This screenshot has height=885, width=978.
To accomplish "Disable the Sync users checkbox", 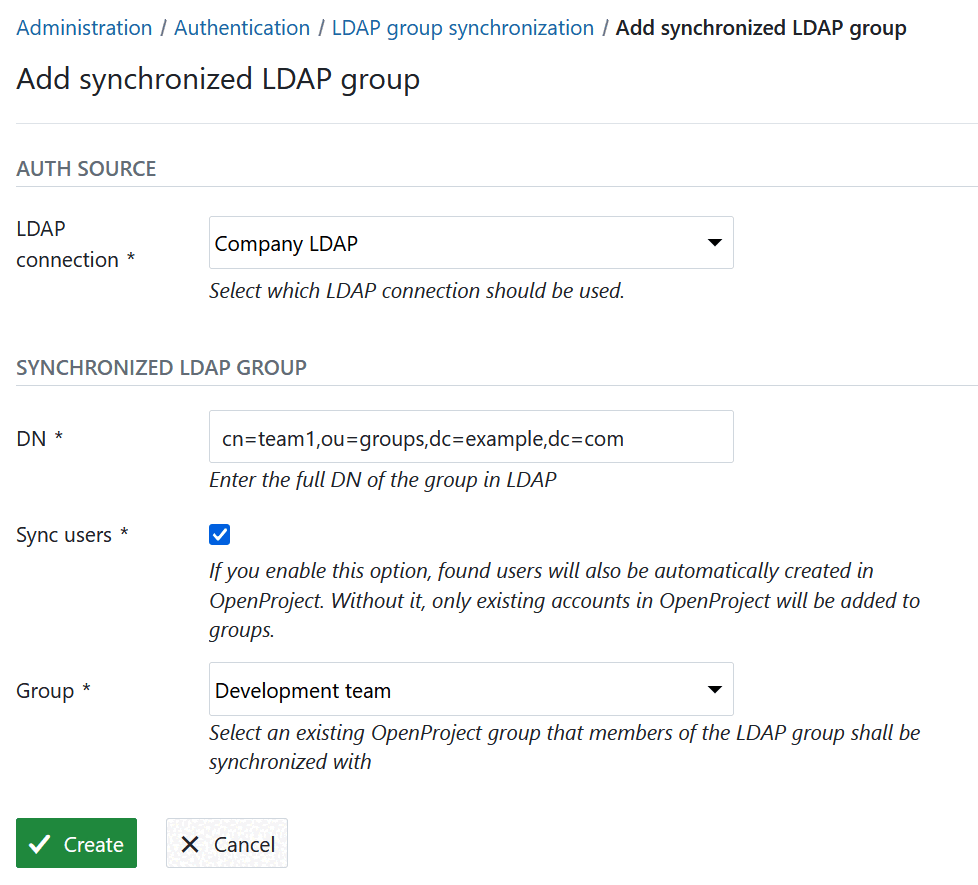I will click(x=219, y=534).
